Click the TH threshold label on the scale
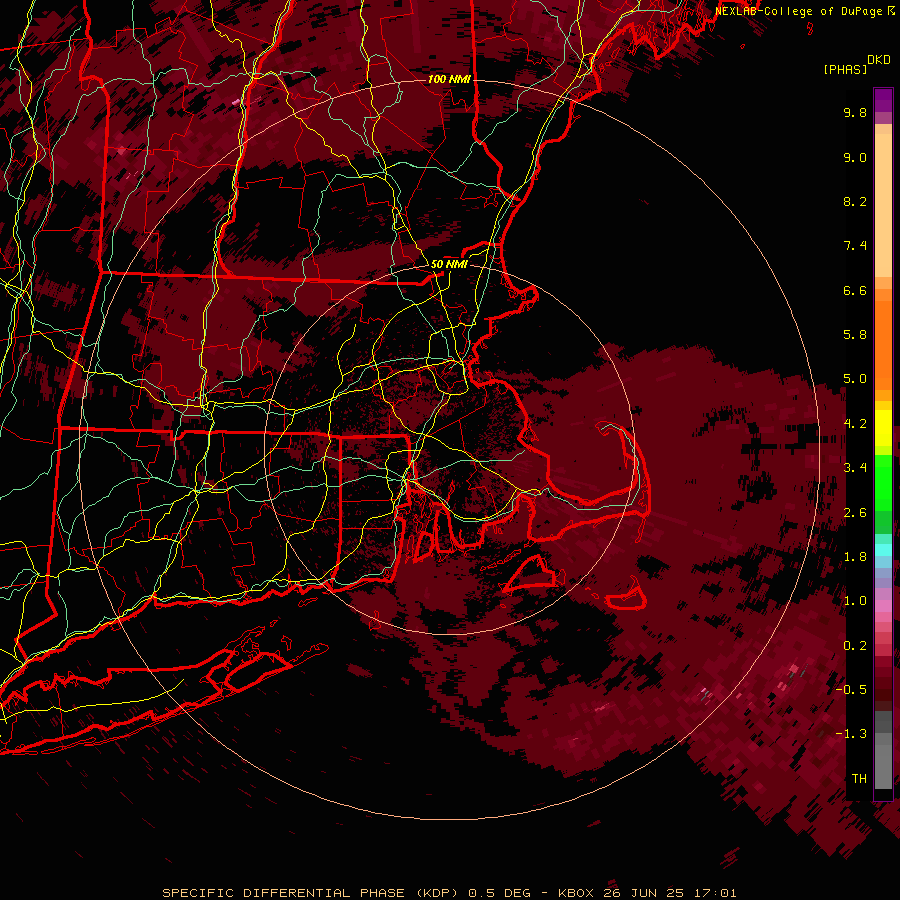Viewport: 900px width, 900px height. 859,779
